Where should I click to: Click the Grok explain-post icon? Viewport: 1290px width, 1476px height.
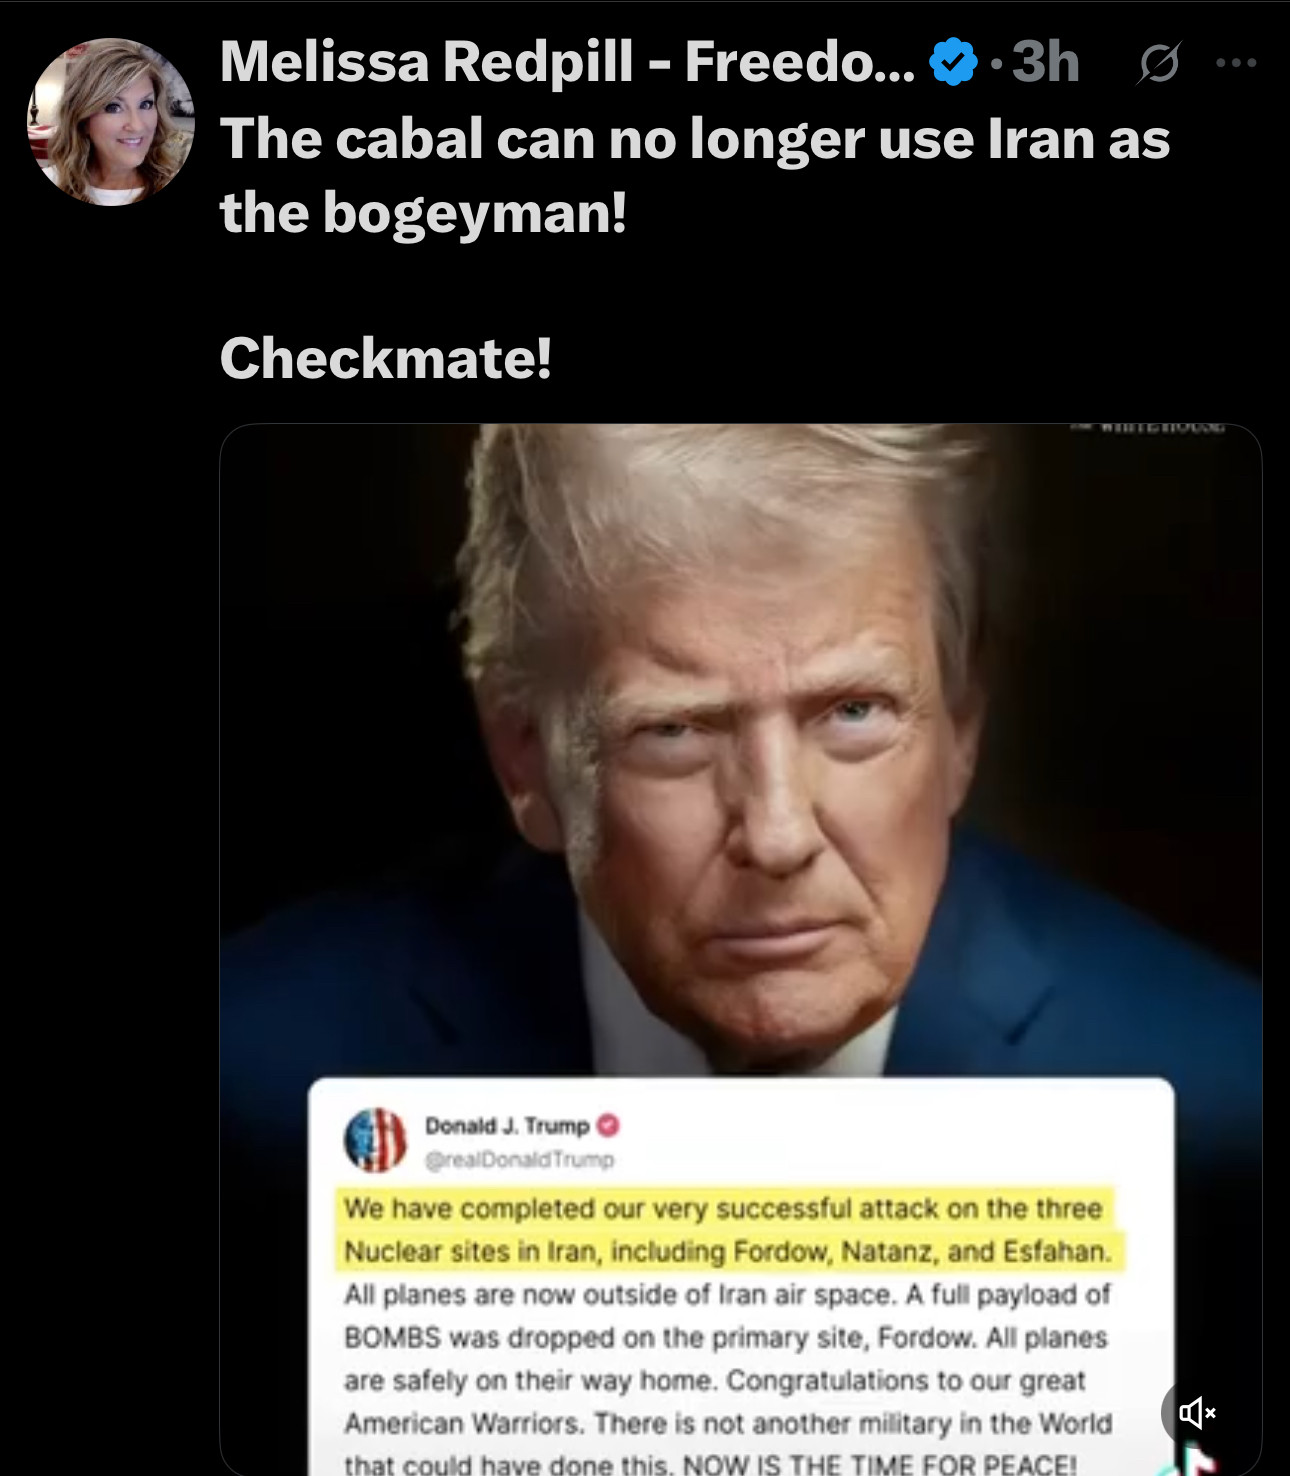[1159, 63]
